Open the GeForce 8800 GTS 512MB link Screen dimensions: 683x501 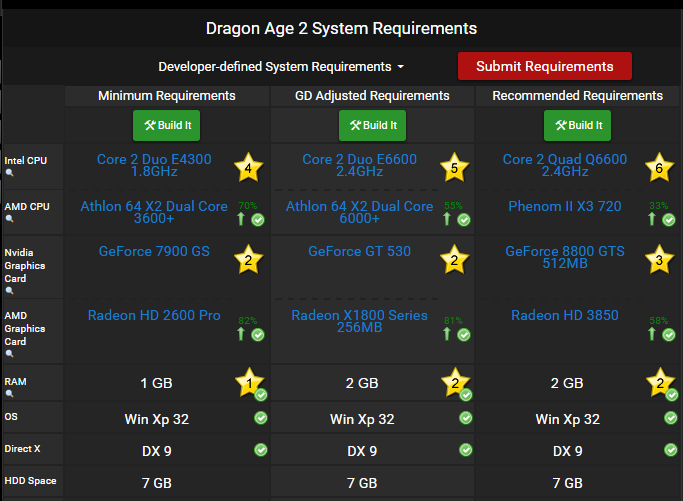pos(565,257)
